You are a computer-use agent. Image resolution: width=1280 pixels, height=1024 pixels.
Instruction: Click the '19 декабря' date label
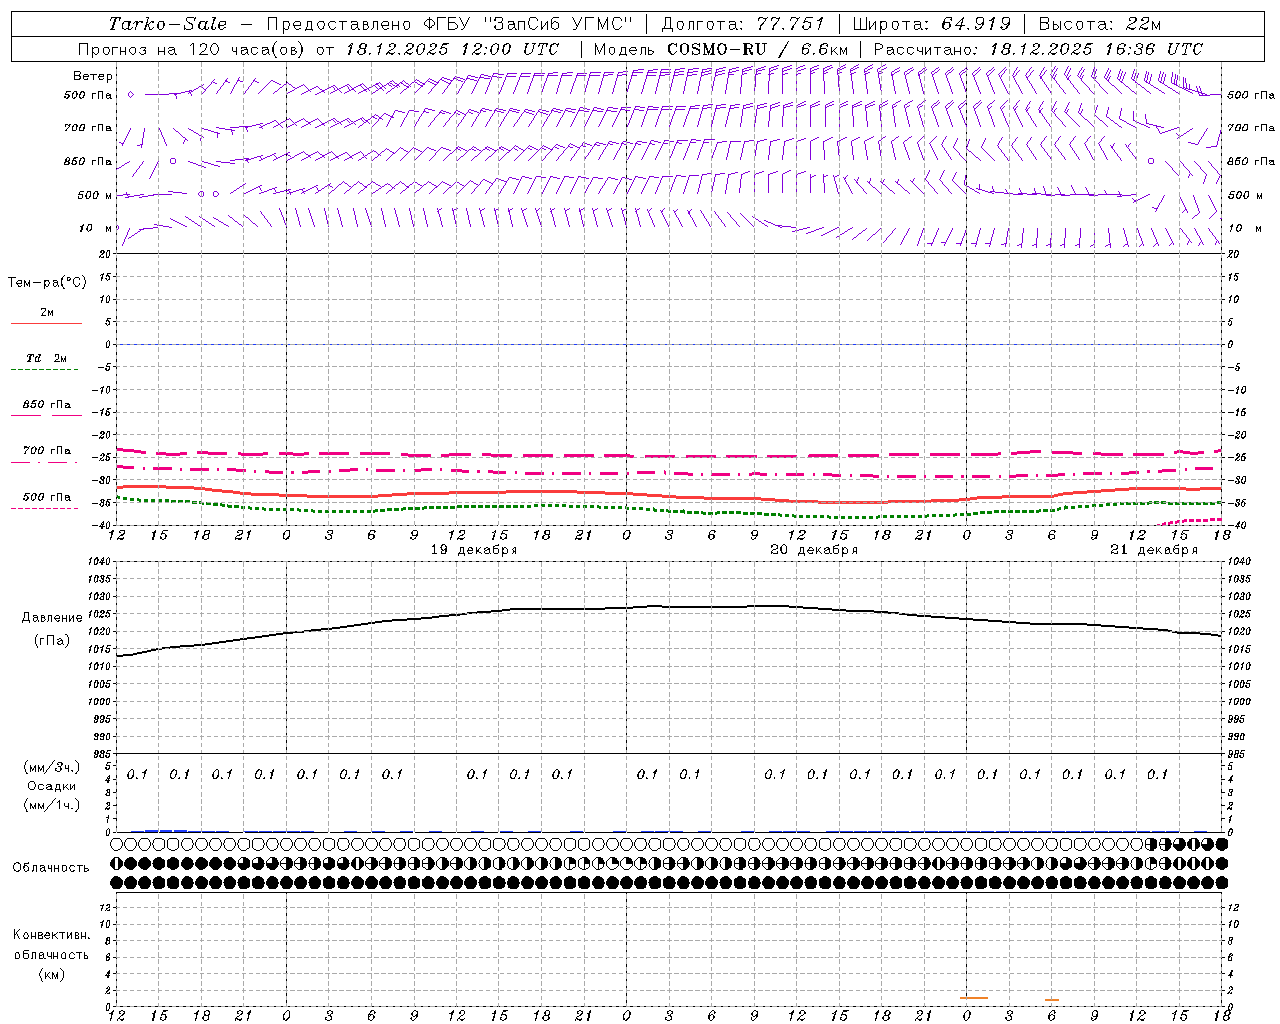click(x=474, y=550)
